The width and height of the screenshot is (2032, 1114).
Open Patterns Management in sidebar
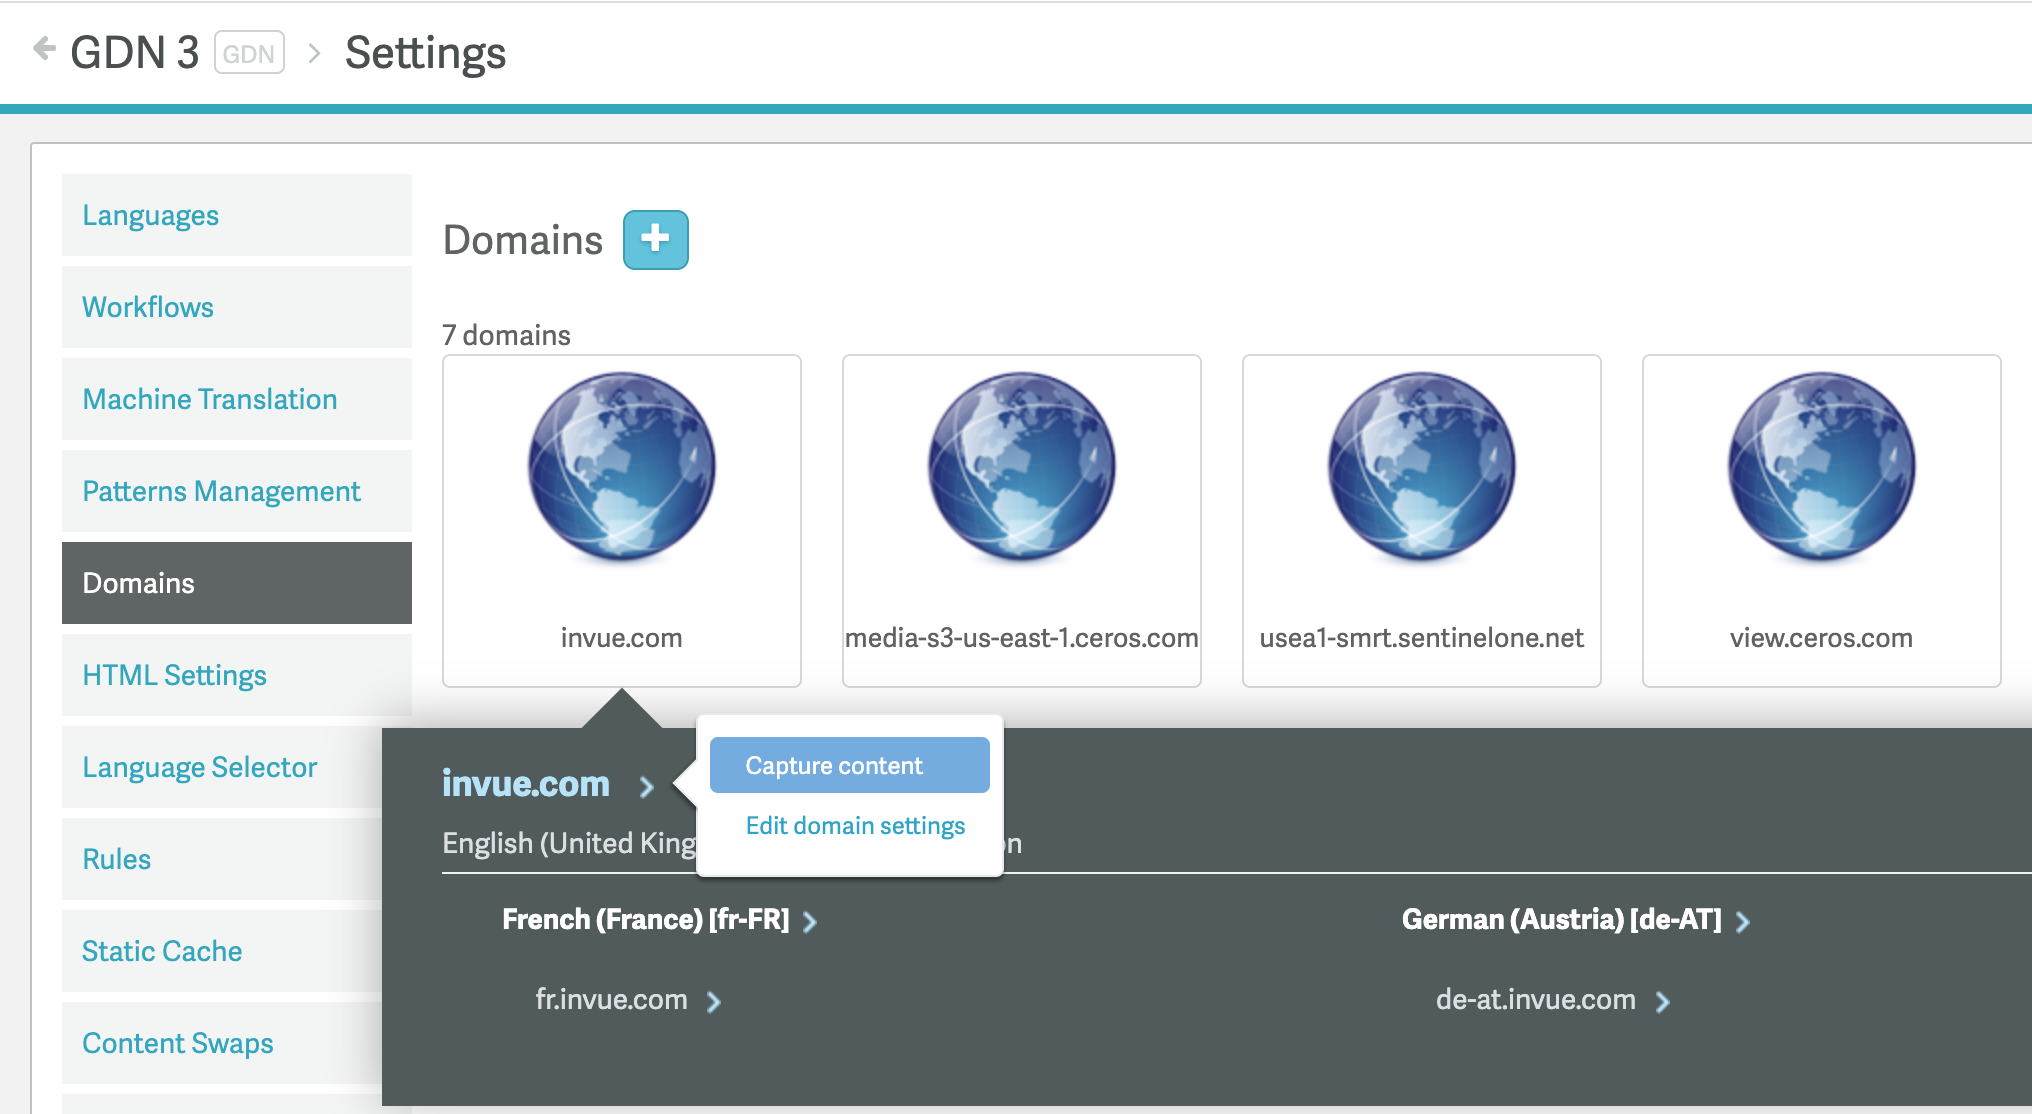pos(221,491)
